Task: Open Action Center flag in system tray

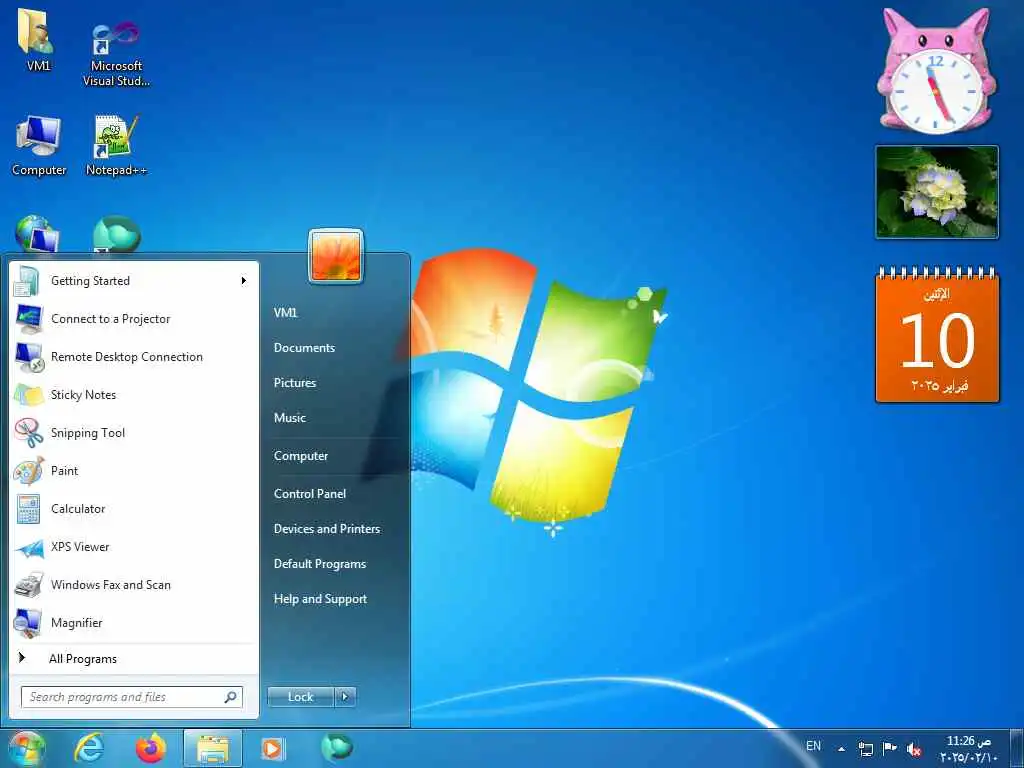Action: tap(889, 748)
